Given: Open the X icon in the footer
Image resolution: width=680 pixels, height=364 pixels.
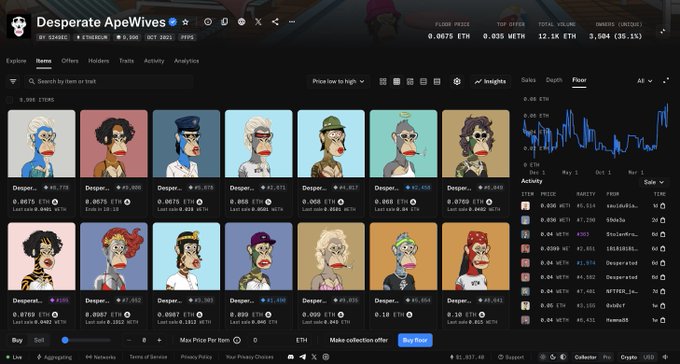Looking at the screenshot, I should (314, 357).
